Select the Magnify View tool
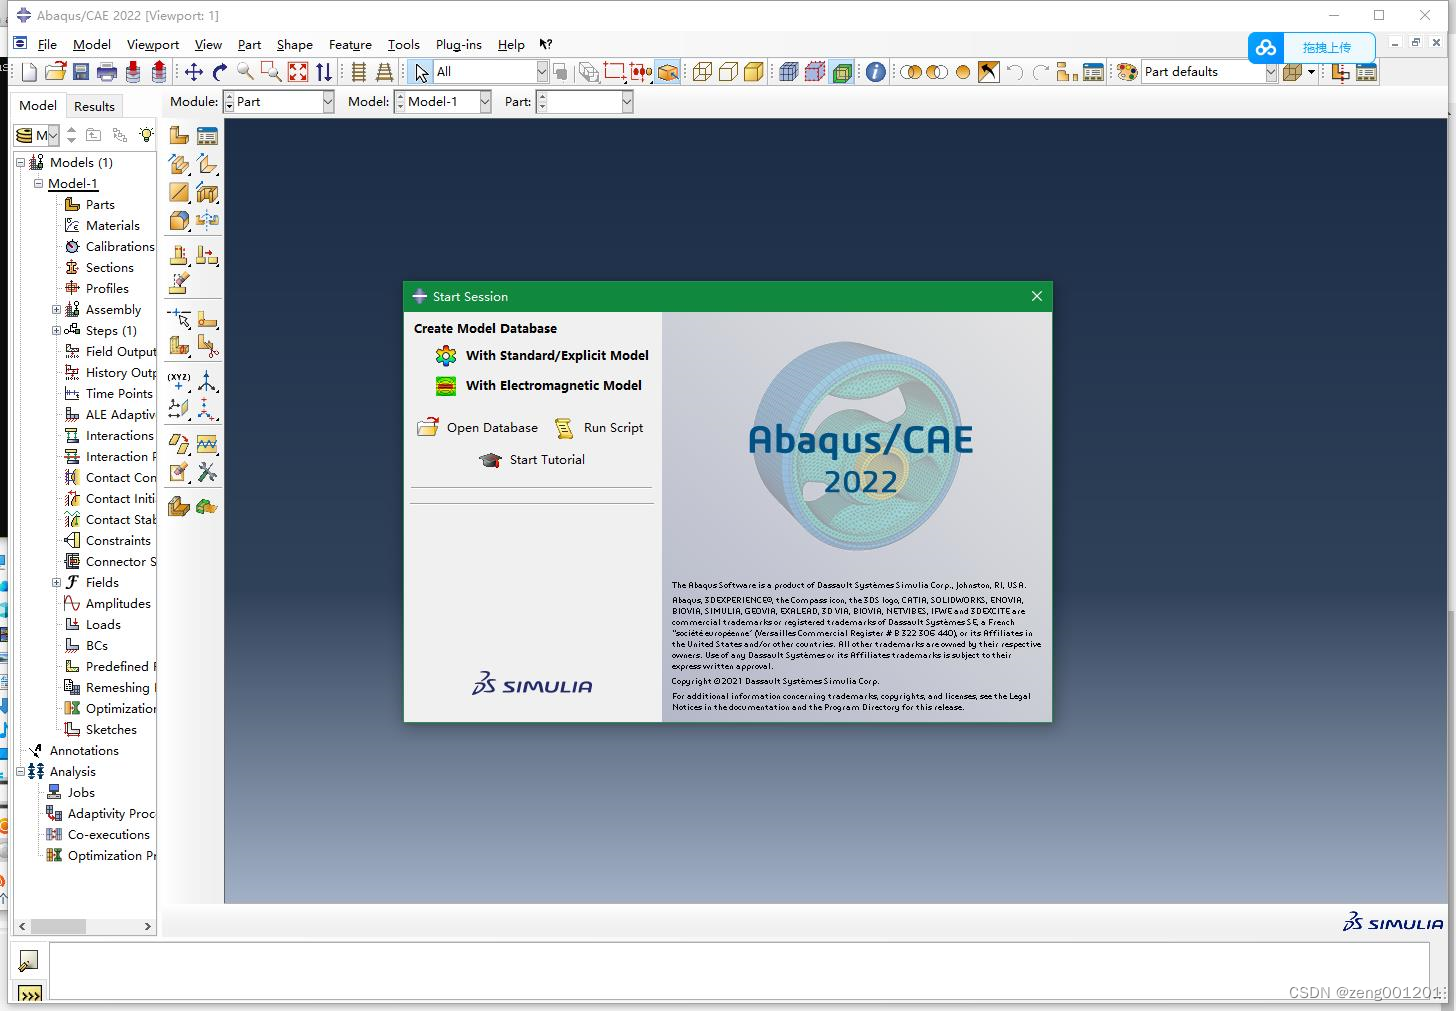 (x=245, y=72)
